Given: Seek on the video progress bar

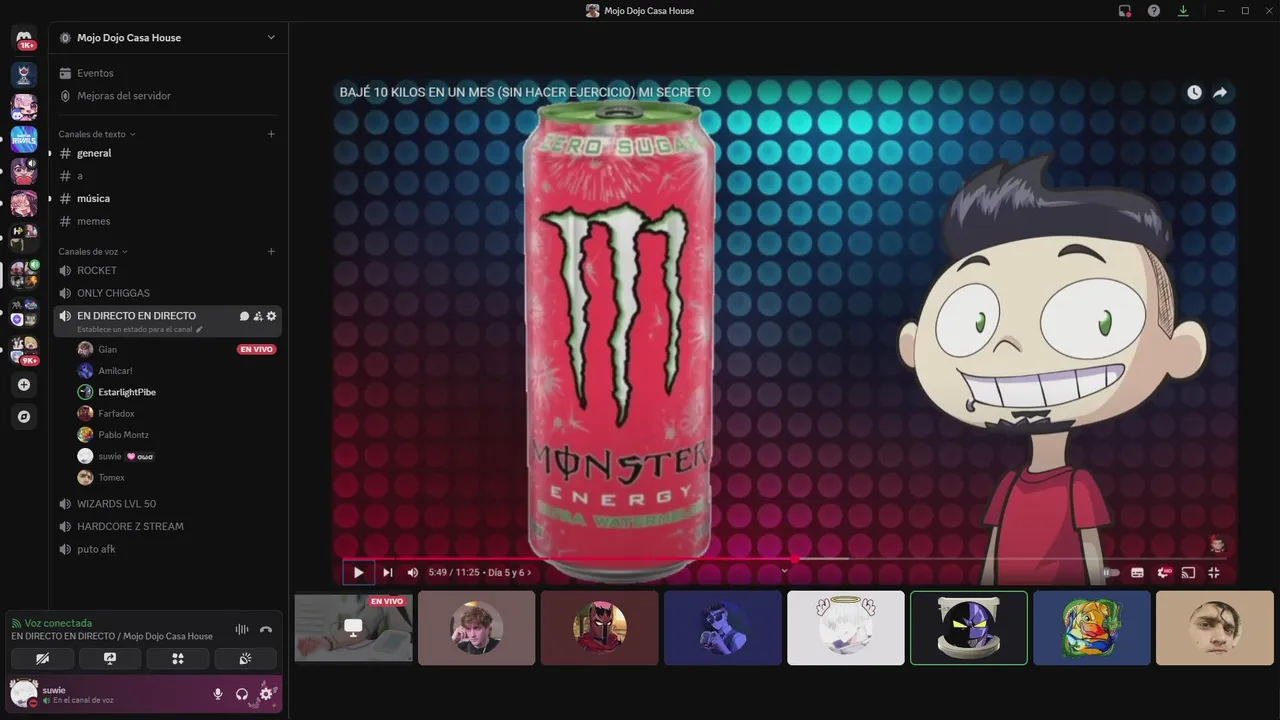Looking at the screenshot, I should click(782, 558).
